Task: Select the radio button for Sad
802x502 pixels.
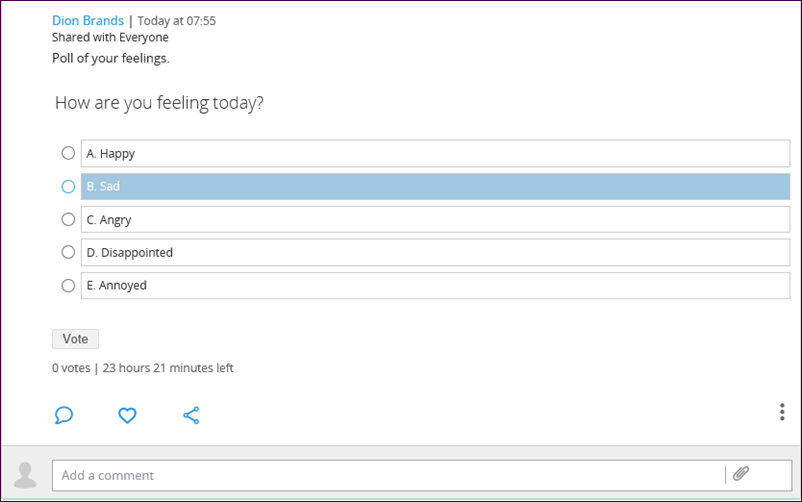Action: [68, 186]
